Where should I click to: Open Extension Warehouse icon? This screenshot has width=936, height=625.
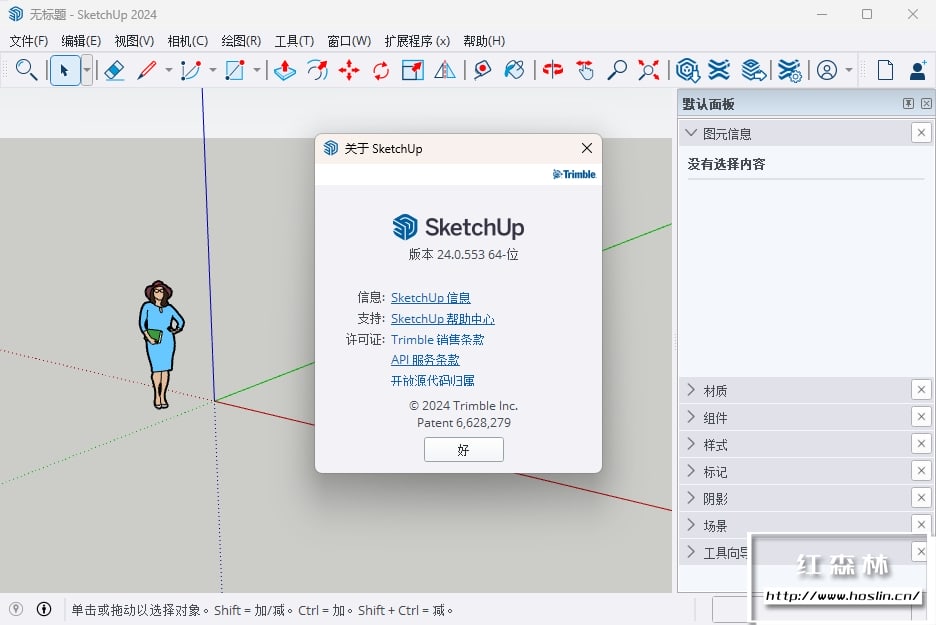point(719,70)
